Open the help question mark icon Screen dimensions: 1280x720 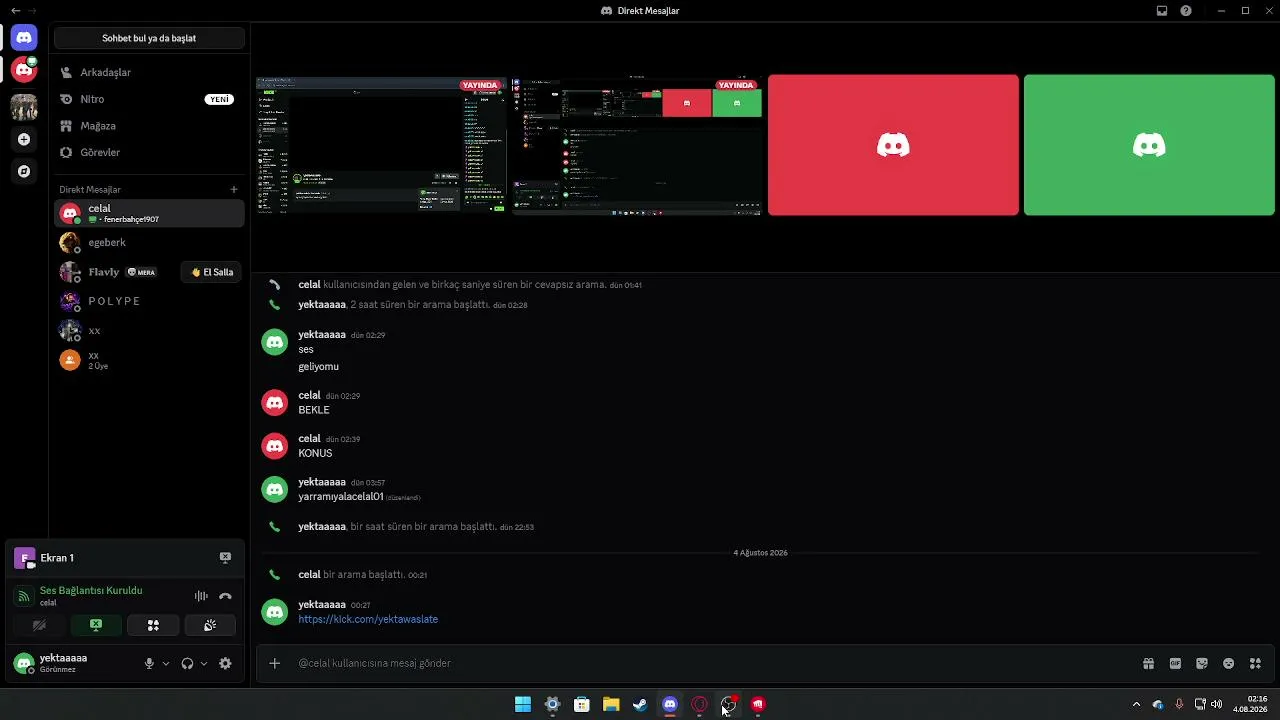(x=1186, y=10)
